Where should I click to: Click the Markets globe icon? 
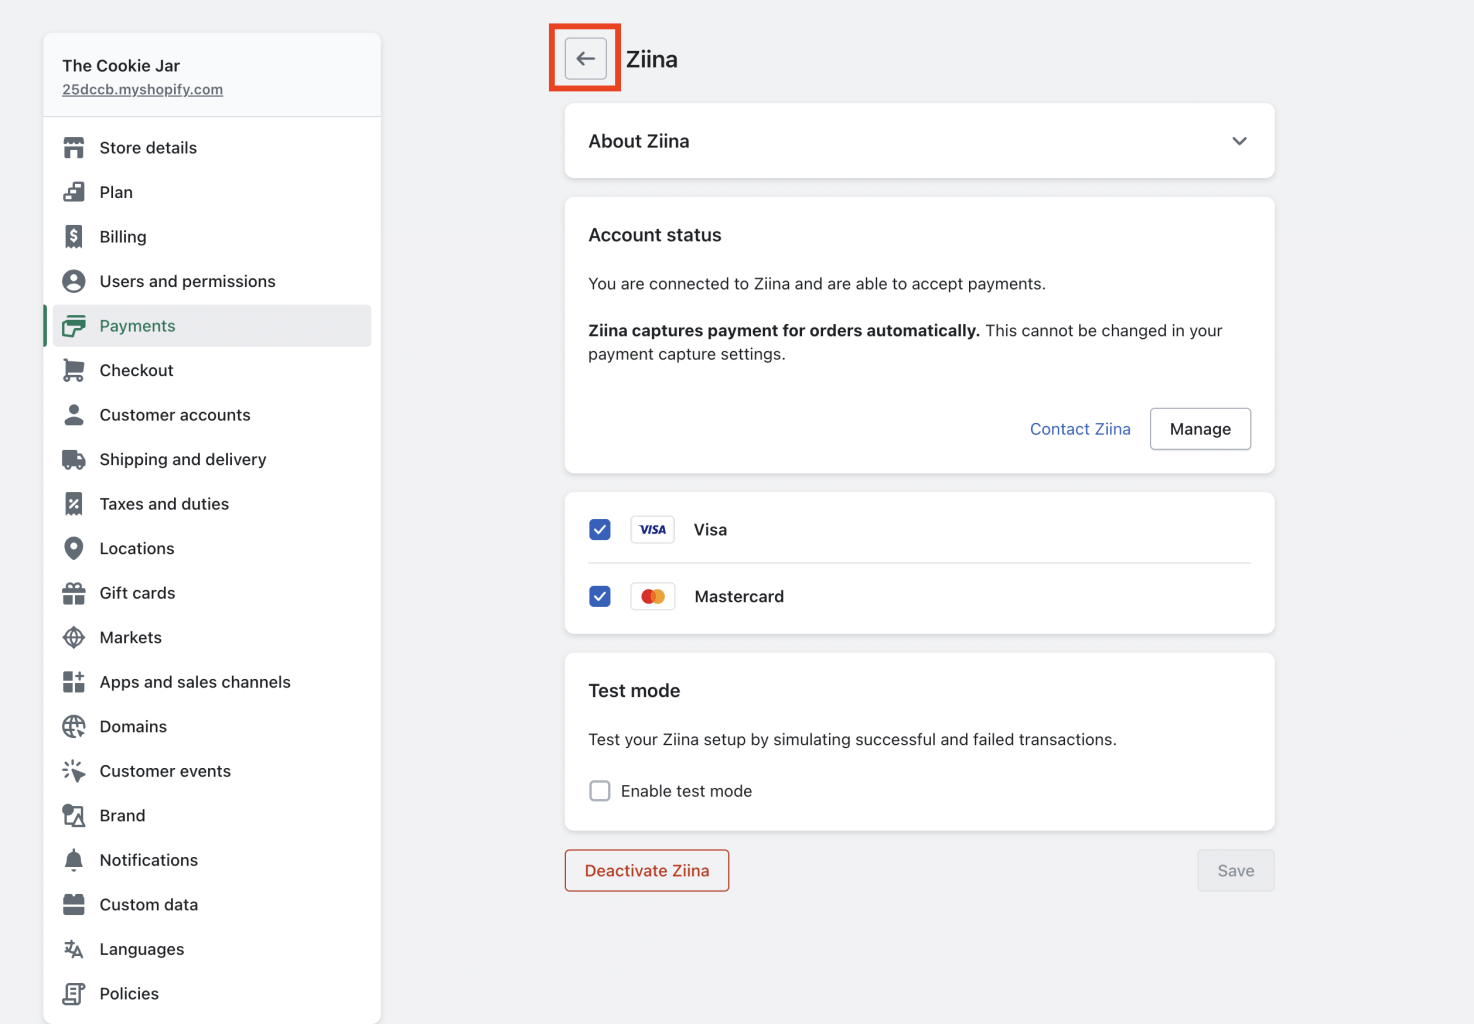pos(74,637)
